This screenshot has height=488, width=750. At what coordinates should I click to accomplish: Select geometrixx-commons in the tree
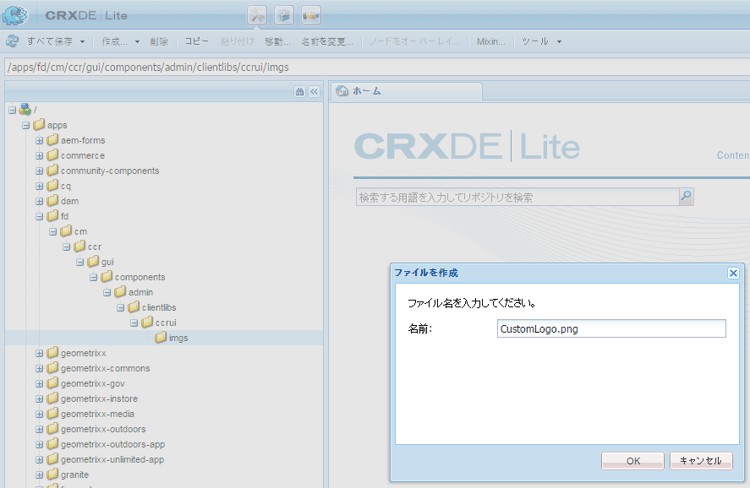[105, 368]
